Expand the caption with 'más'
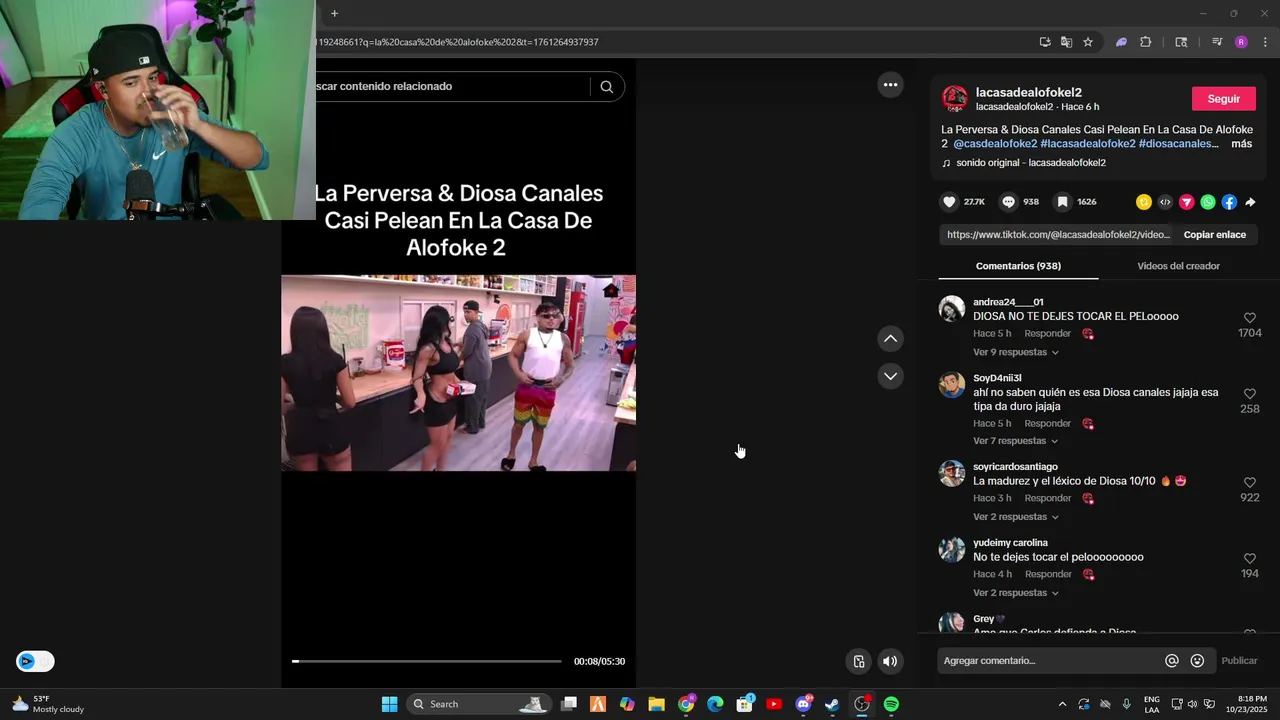The image size is (1280, 720). 1241,144
